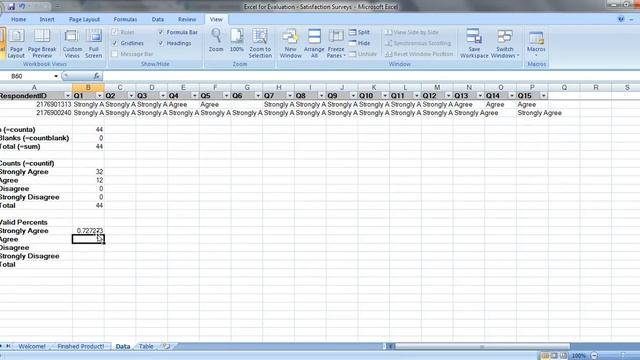This screenshot has height=360, width=640.
Task: Click the Save icon in quick access toolbar
Action: pyautogui.click(x=11, y=7)
